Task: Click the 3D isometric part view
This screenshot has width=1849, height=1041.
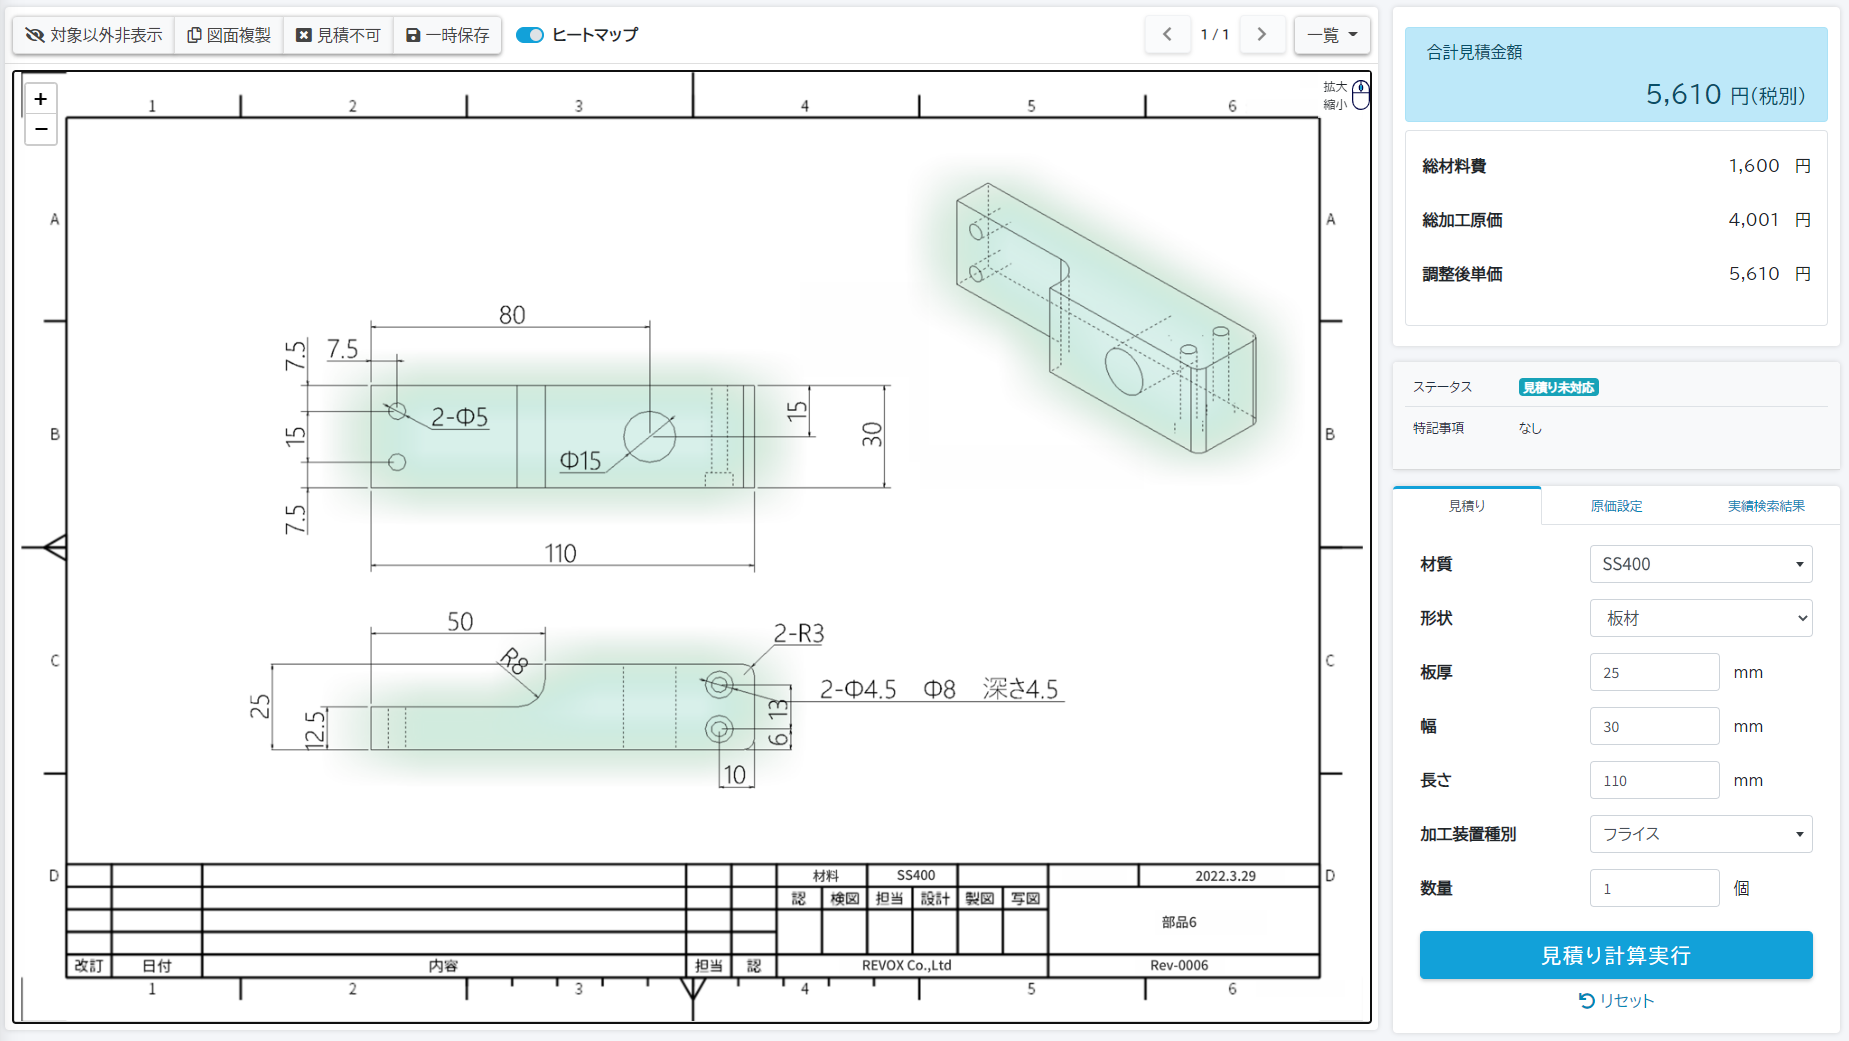Action: point(1105,318)
